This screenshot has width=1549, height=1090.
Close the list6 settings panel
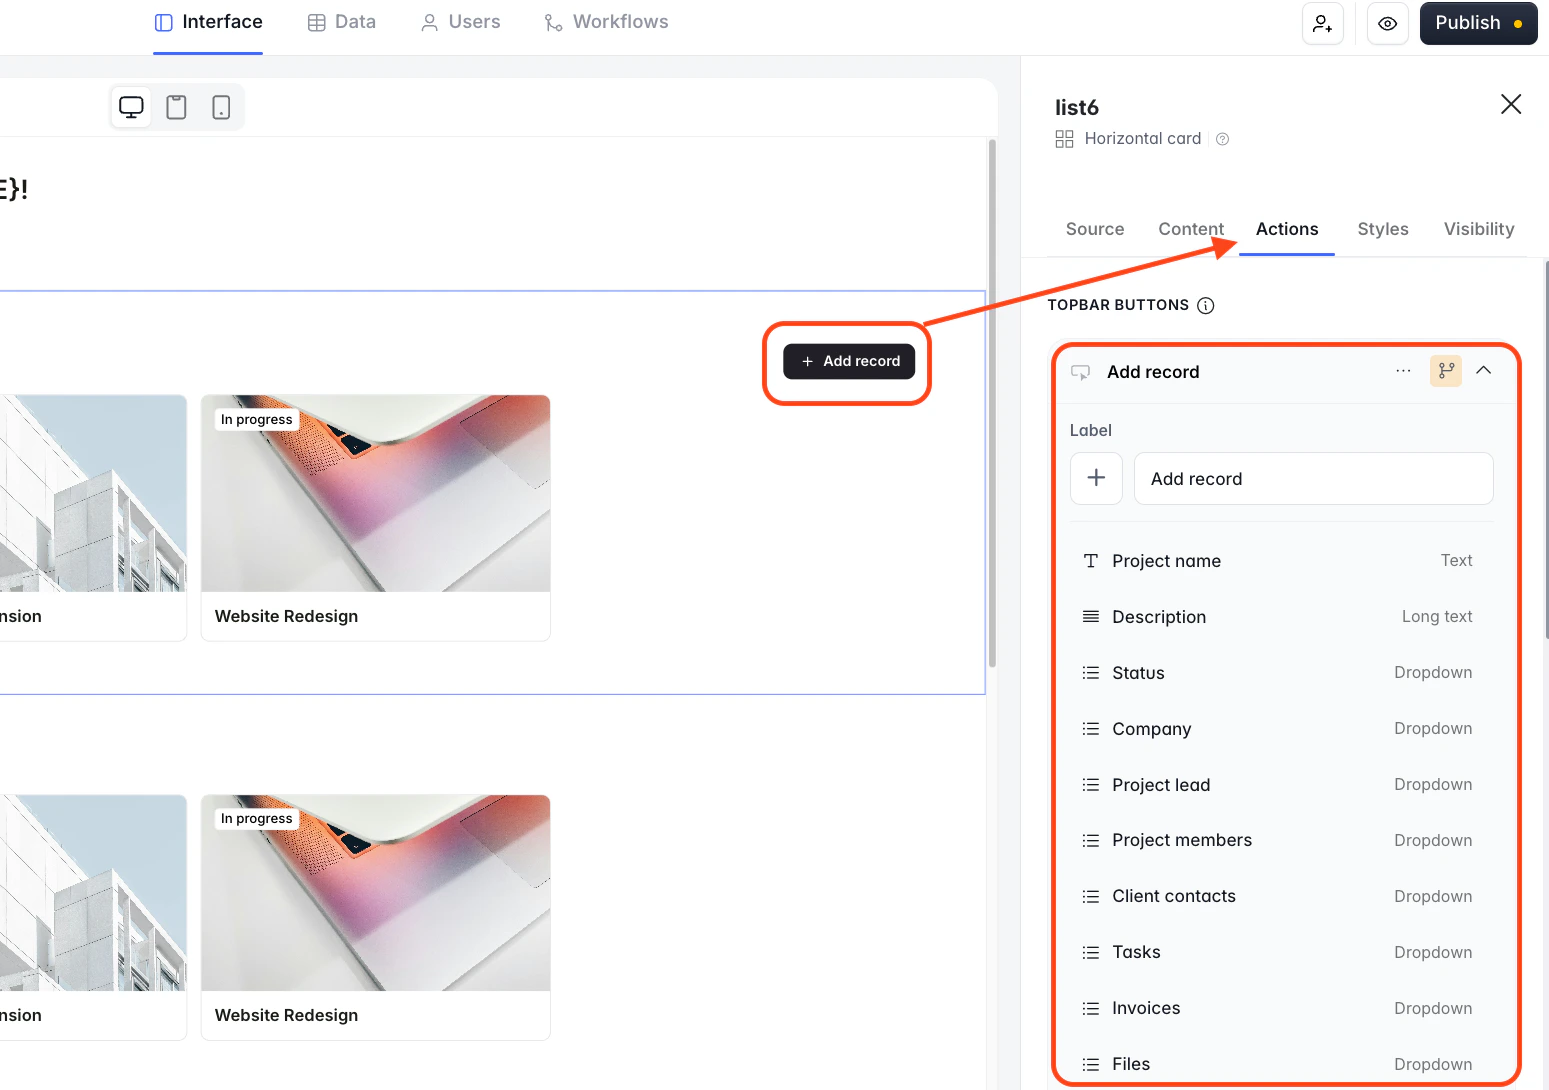pyautogui.click(x=1511, y=104)
